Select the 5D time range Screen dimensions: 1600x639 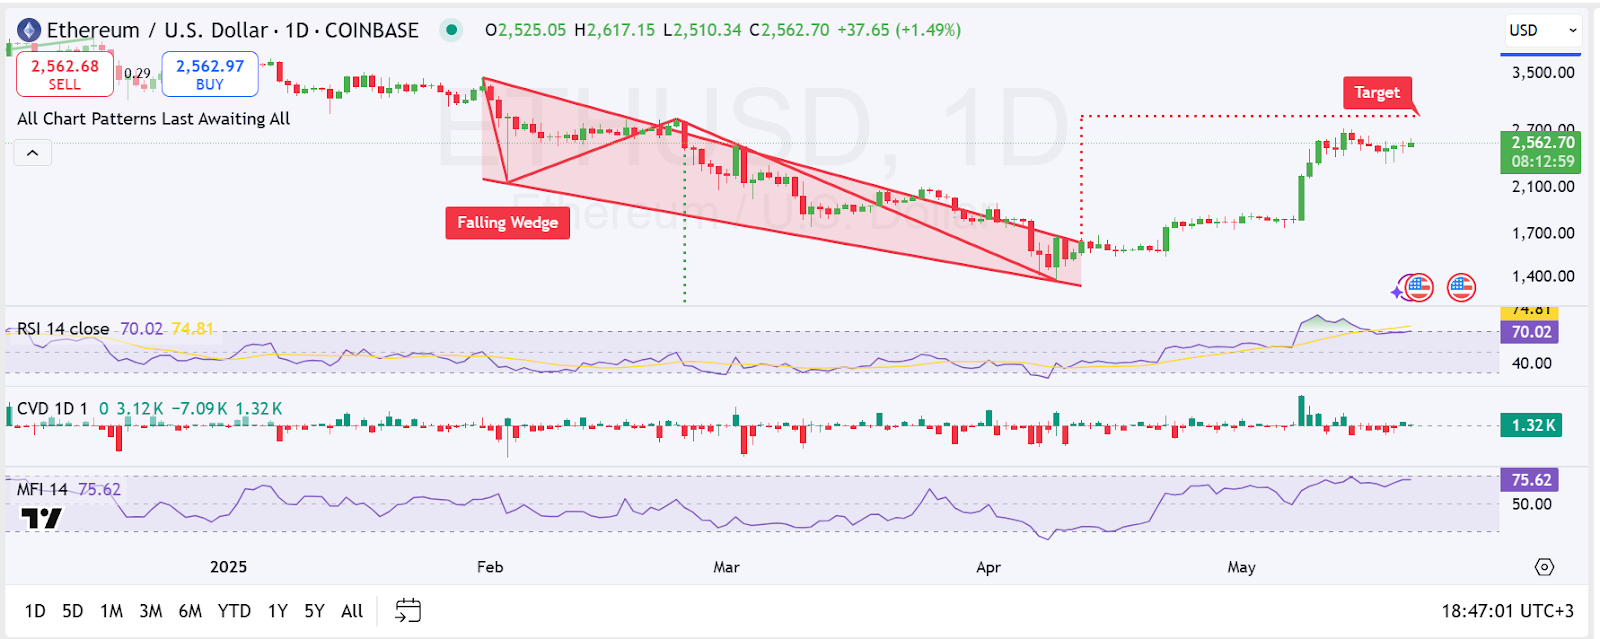73,611
